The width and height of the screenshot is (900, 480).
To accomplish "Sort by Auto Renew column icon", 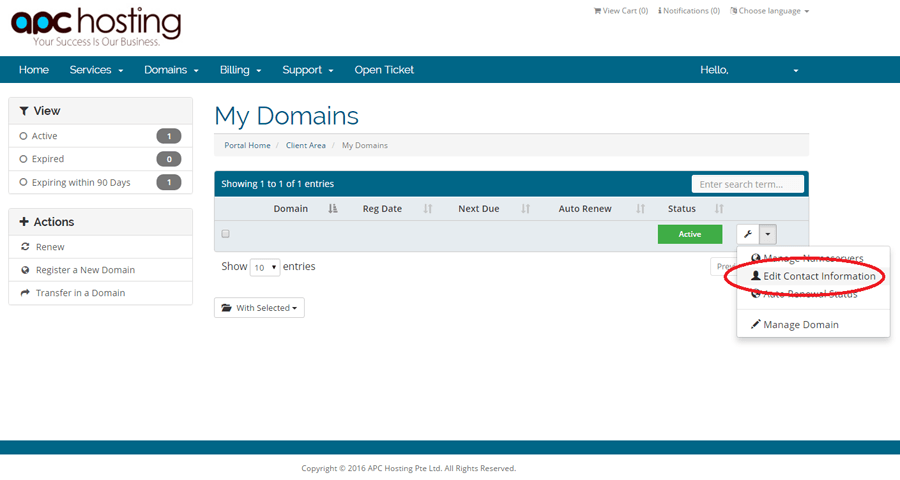I will 641,209.
